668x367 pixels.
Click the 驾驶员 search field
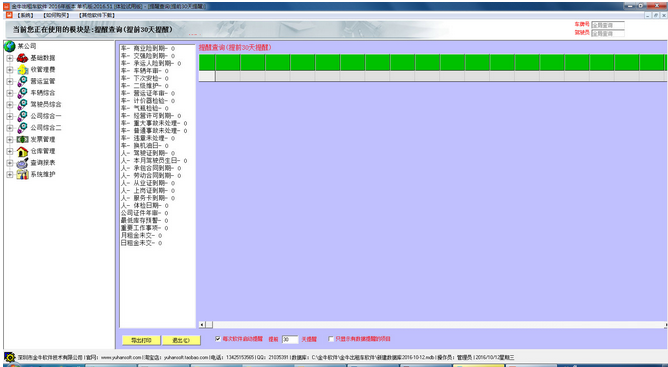coord(608,33)
